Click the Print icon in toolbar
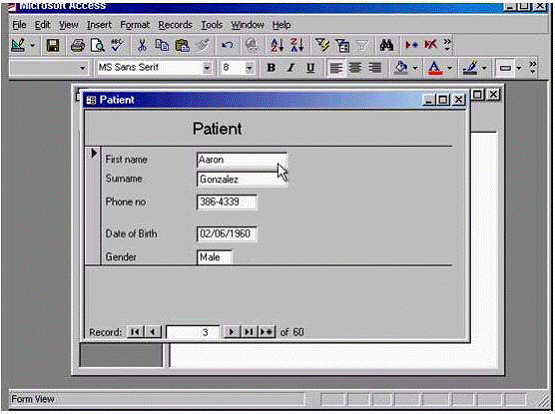 coord(78,46)
